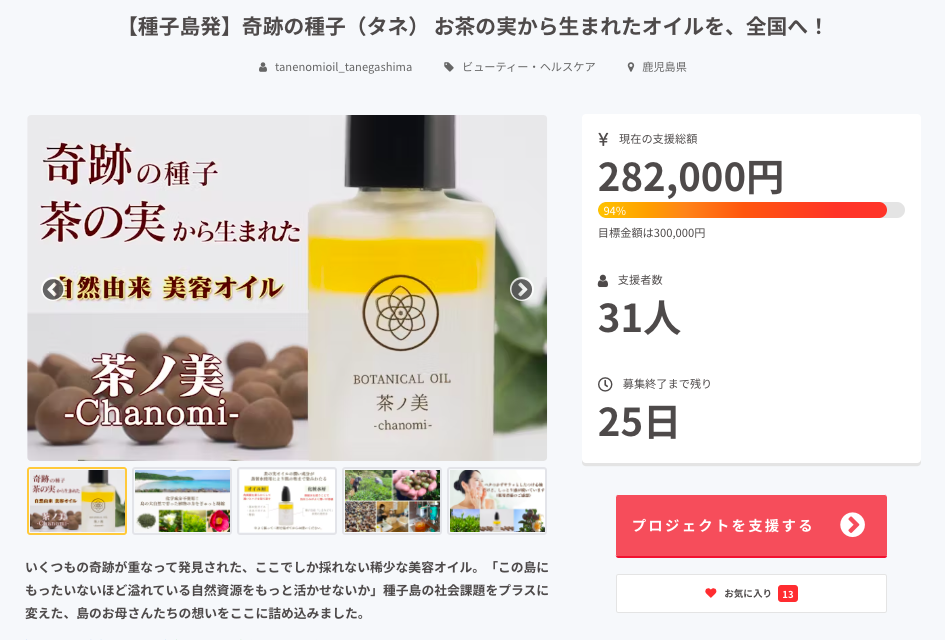Image resolution: width=945 pixels, height=640 pixels.
Task: Click the 94% funding progress bar
Action: (x=751, y=210)
